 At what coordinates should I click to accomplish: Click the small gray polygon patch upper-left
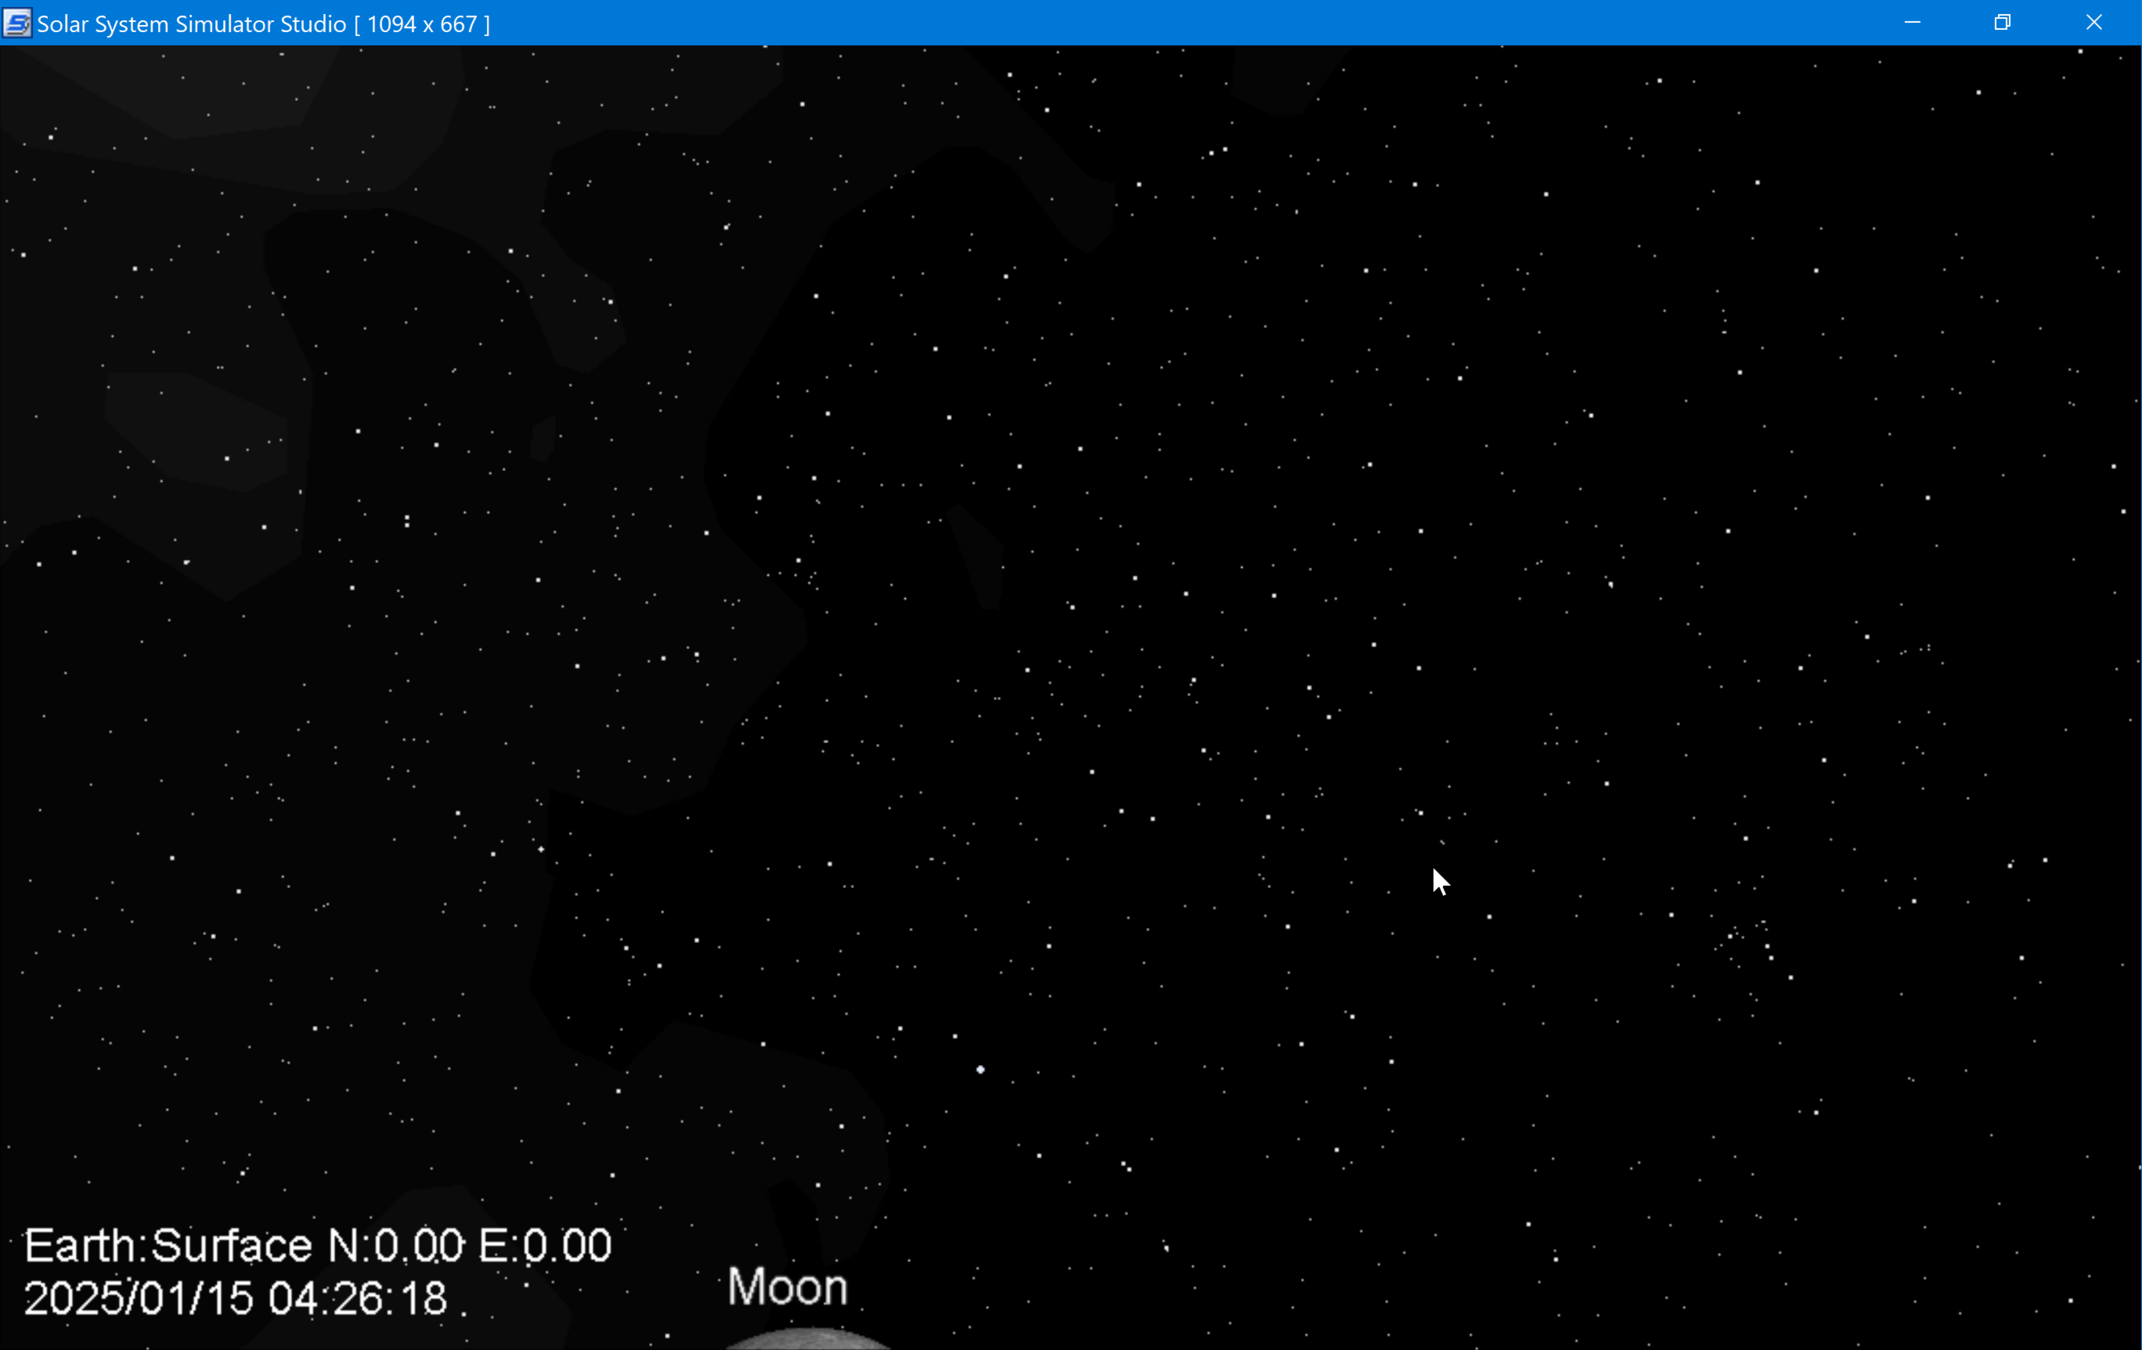(543, 439)
